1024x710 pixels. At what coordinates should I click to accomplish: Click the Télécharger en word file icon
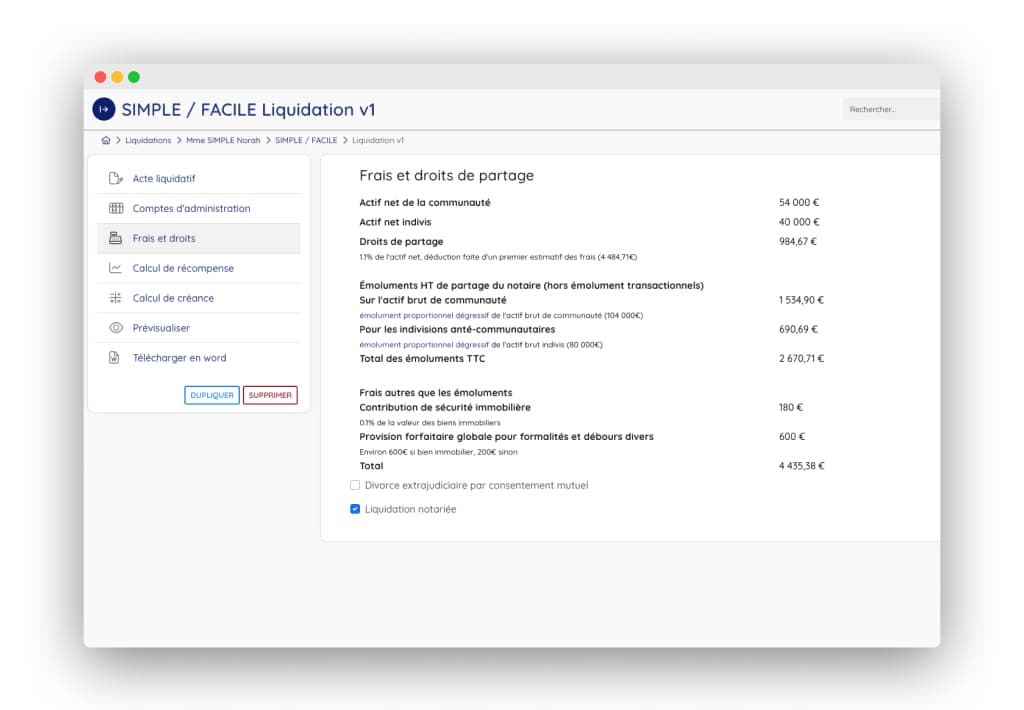(x=116, y=358)
